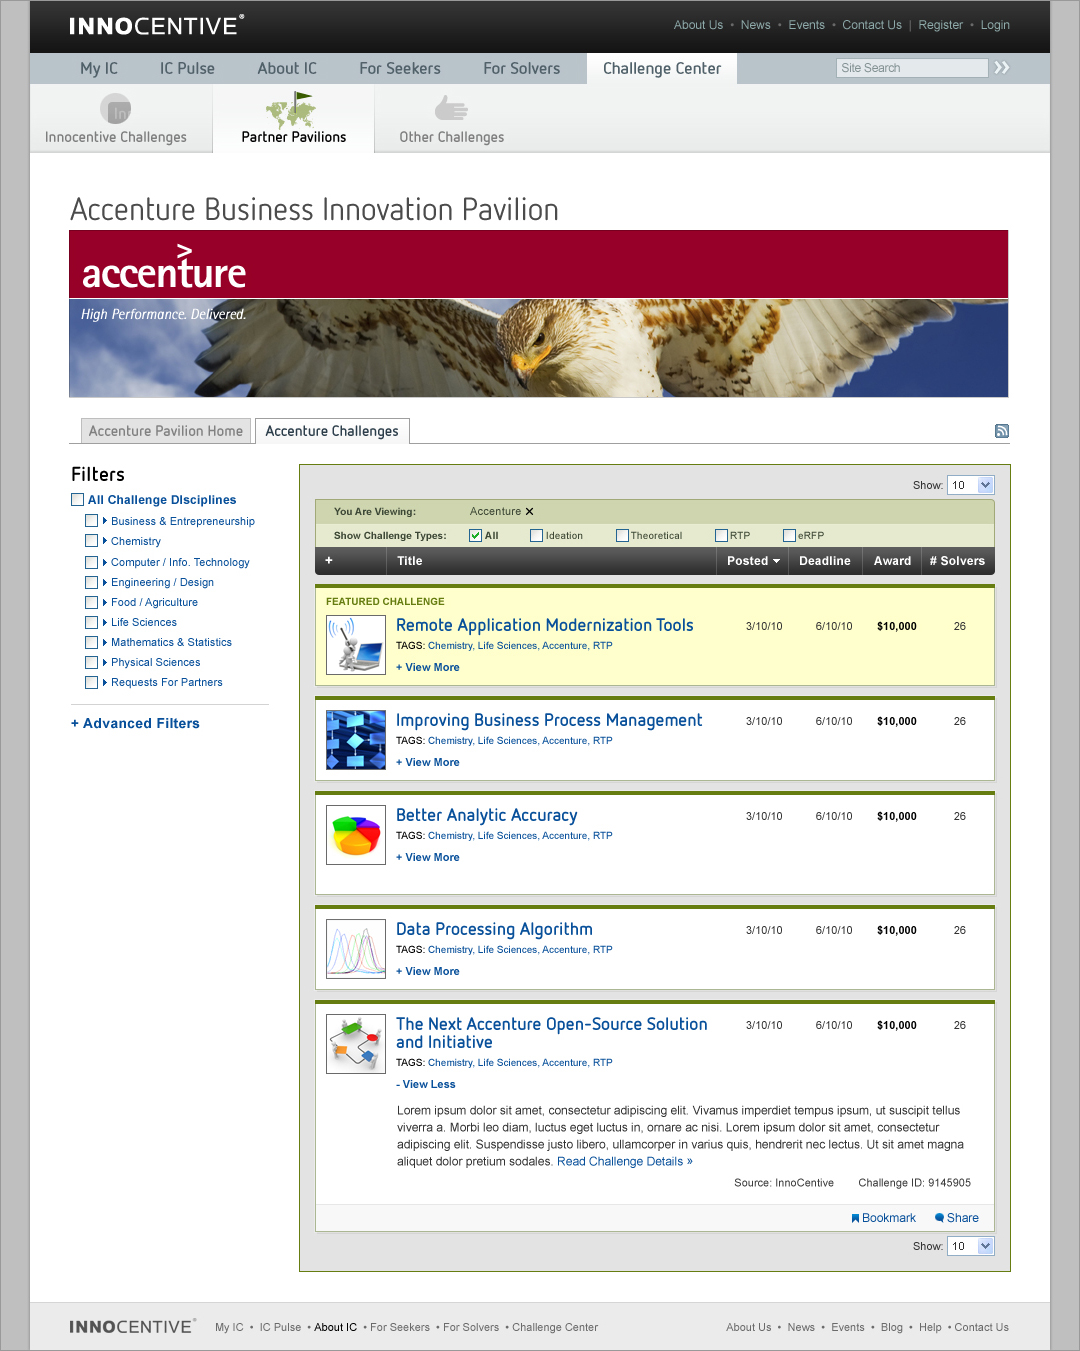Expand the Computer / Info. Technology discipline
Screen dimensions: 1080x1351
pyautogui.click(x=105, y=562)
